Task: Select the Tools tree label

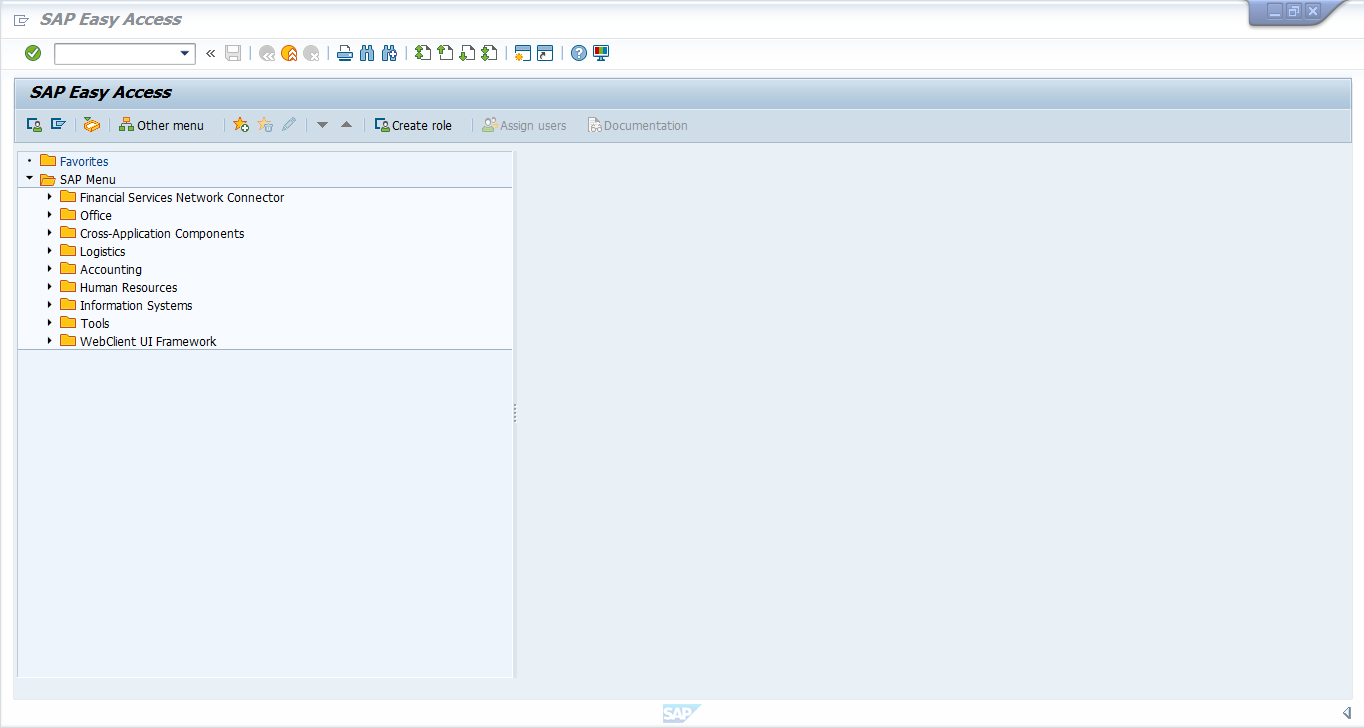Action: tap(95, 323)
